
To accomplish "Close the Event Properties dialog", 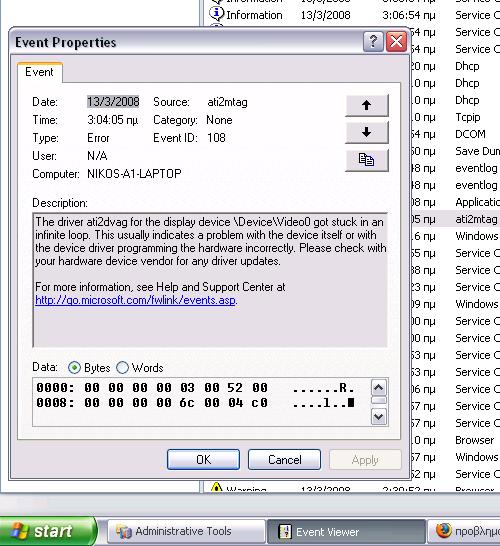I will (396, 42).
